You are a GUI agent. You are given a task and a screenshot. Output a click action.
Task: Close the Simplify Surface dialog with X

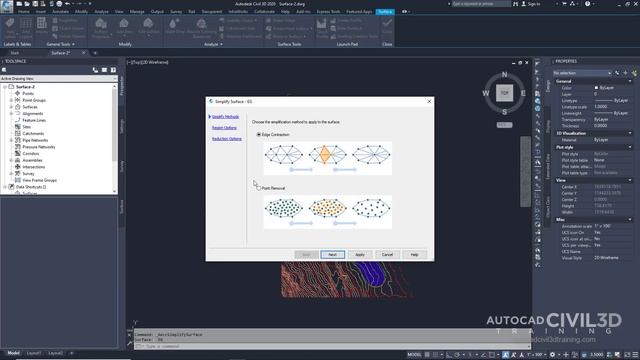pos(429,101)
